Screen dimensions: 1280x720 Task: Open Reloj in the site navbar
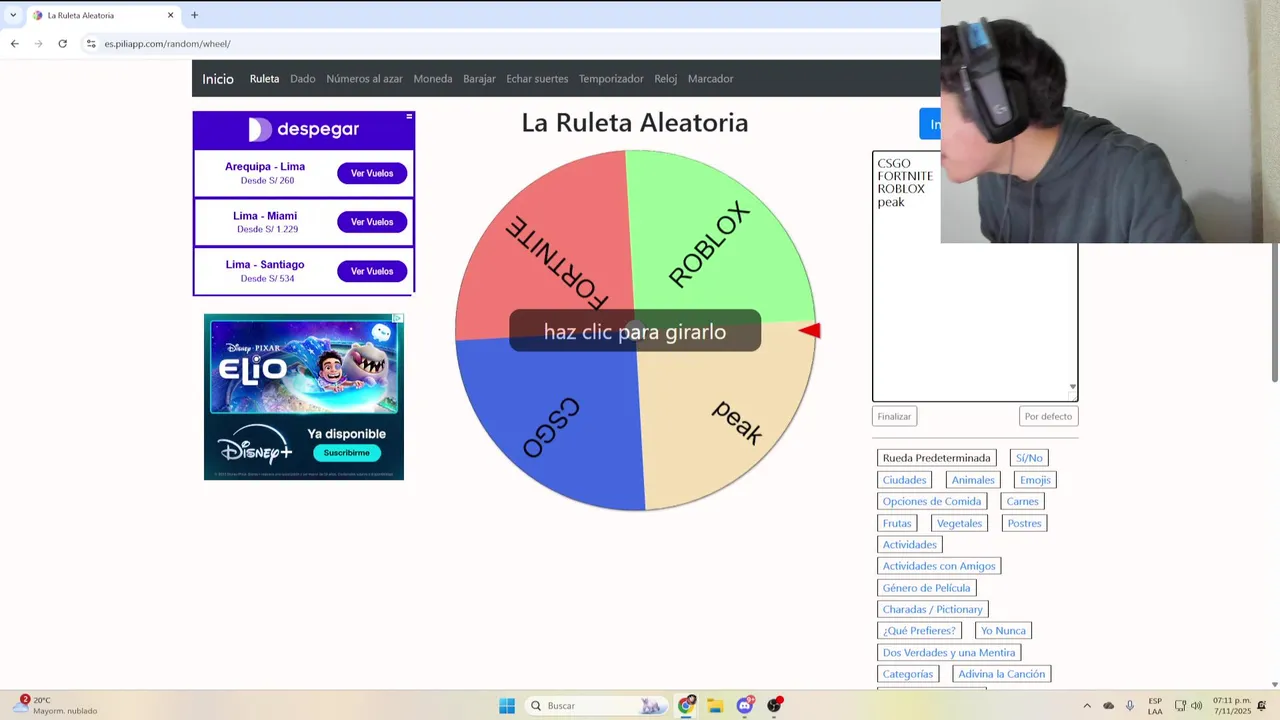(x=665, y=79)
